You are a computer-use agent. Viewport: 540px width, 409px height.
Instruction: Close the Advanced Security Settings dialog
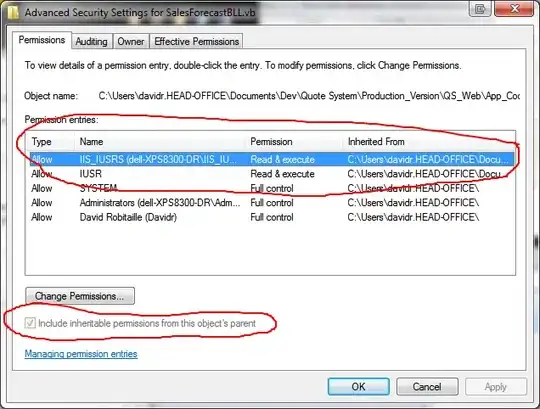514,8
